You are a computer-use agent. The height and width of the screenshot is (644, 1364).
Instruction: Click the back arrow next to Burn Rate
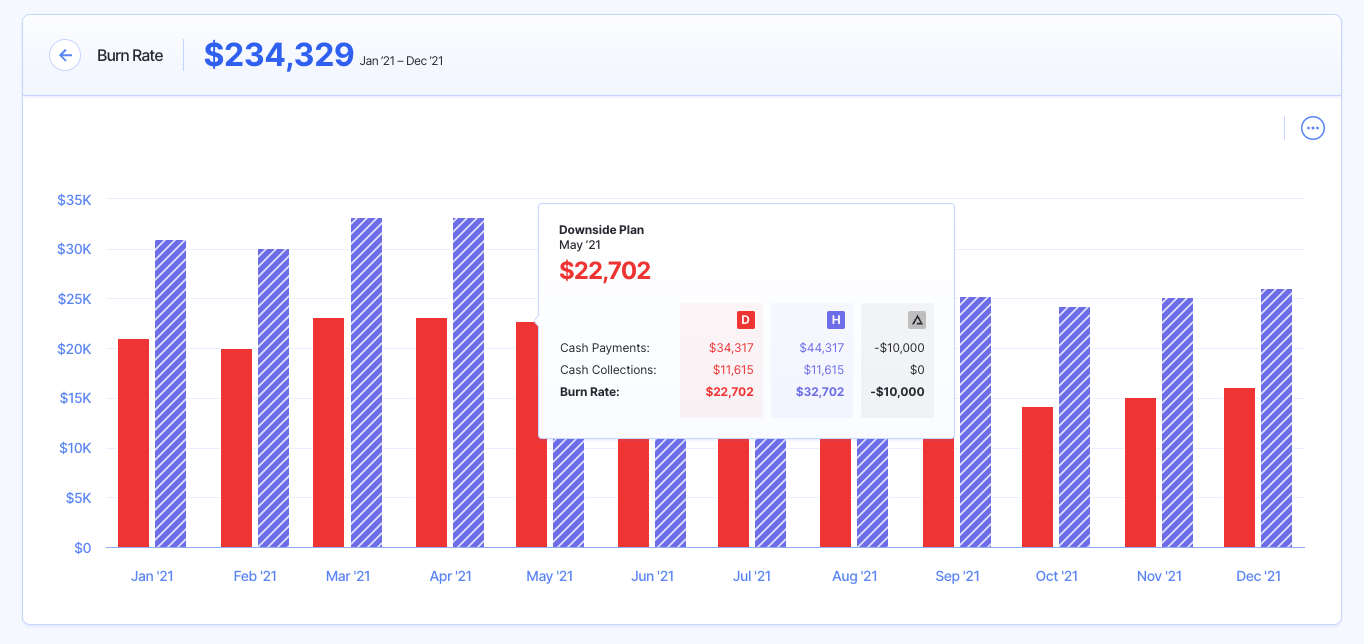tap(65, 55)
